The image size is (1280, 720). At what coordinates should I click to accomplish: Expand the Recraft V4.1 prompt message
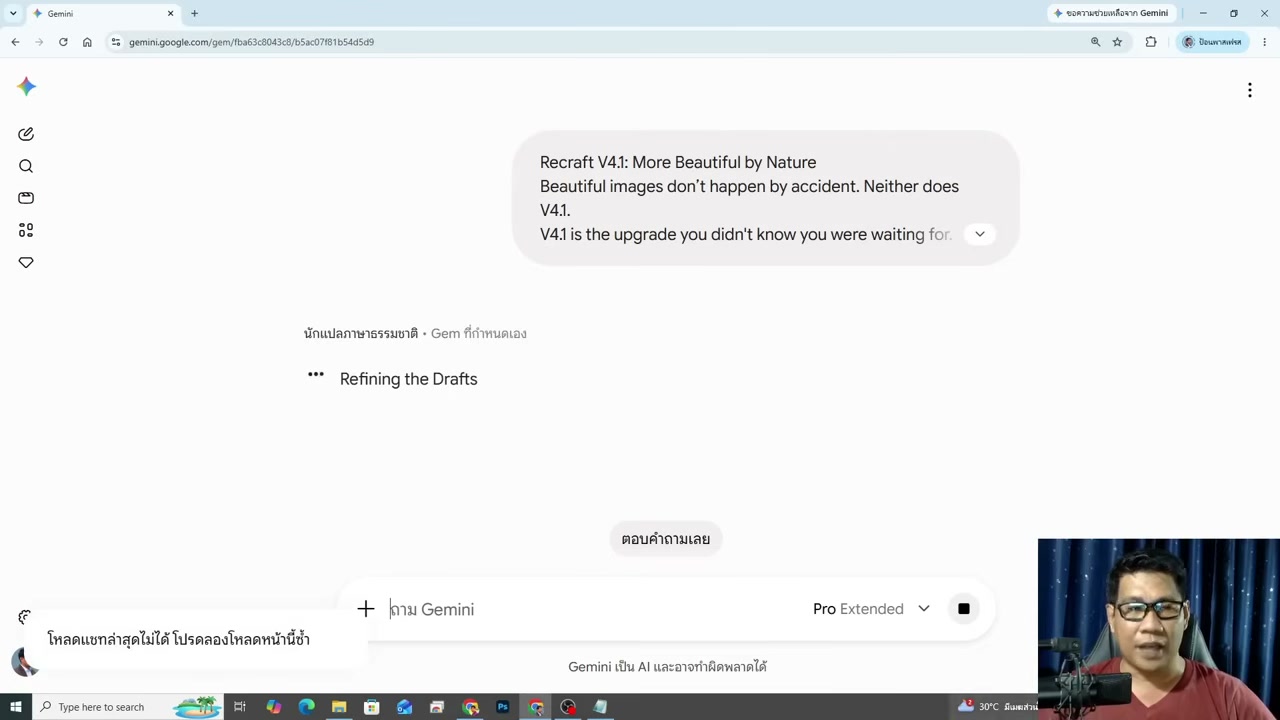tap(980, 234)
